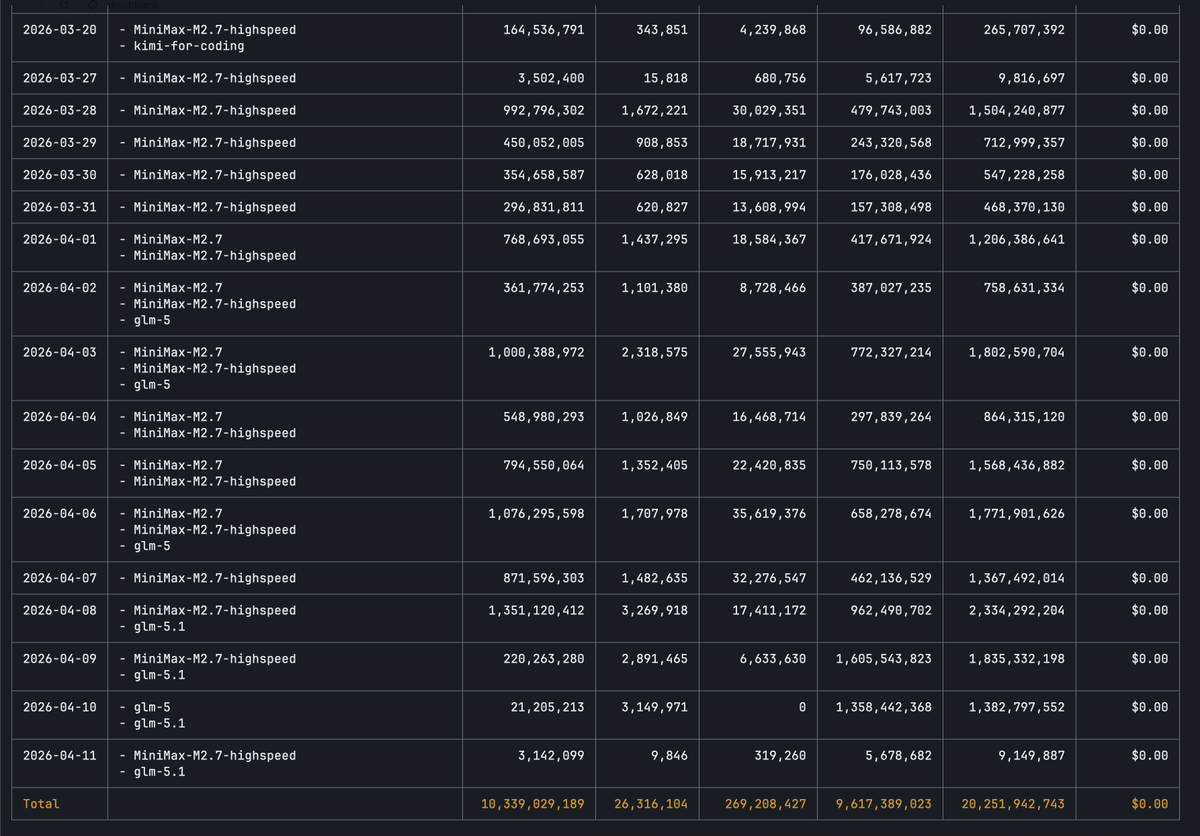The width and height of the screenshot is (1200, 836).
Task: Select the value 343,851
Action: 662,30
